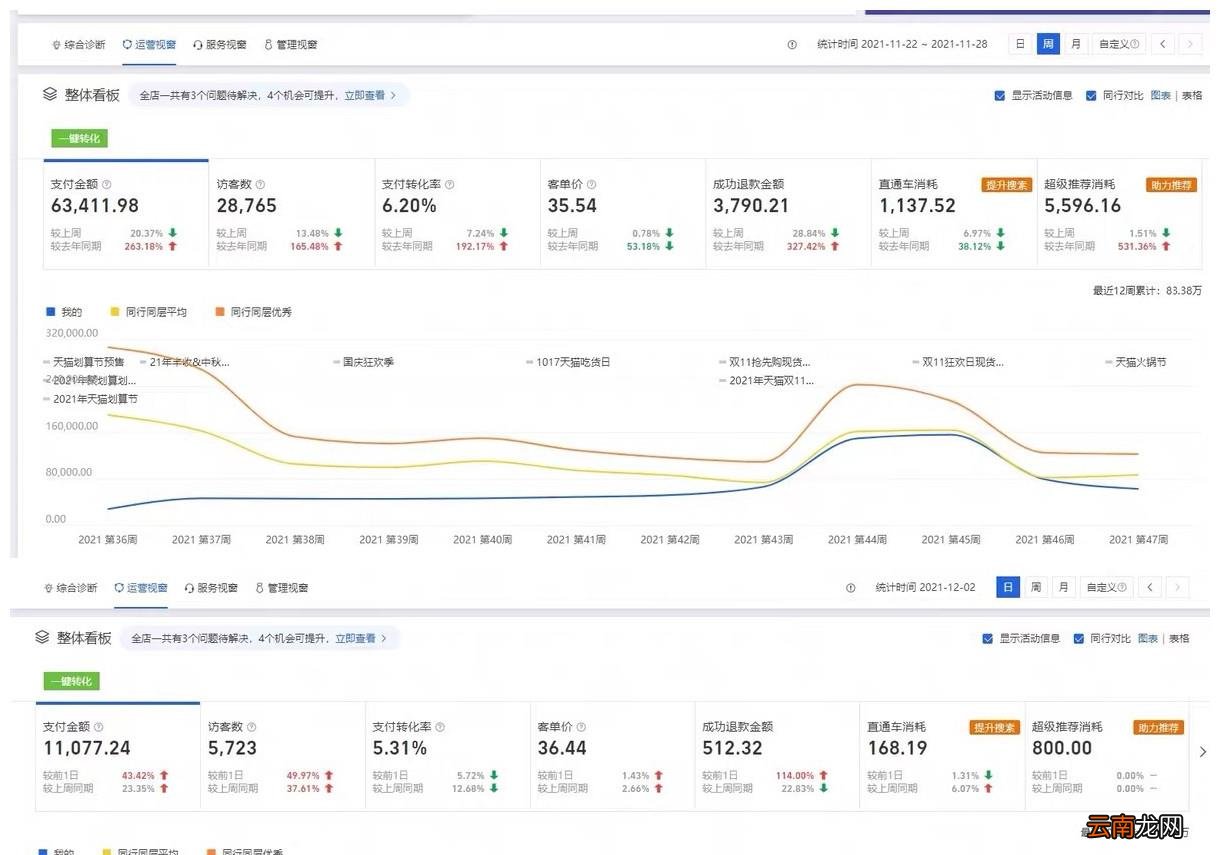Open 自定义 date range dropdown in top panel
Viewport: 1220px width, 855px height.
[1119, 44]
